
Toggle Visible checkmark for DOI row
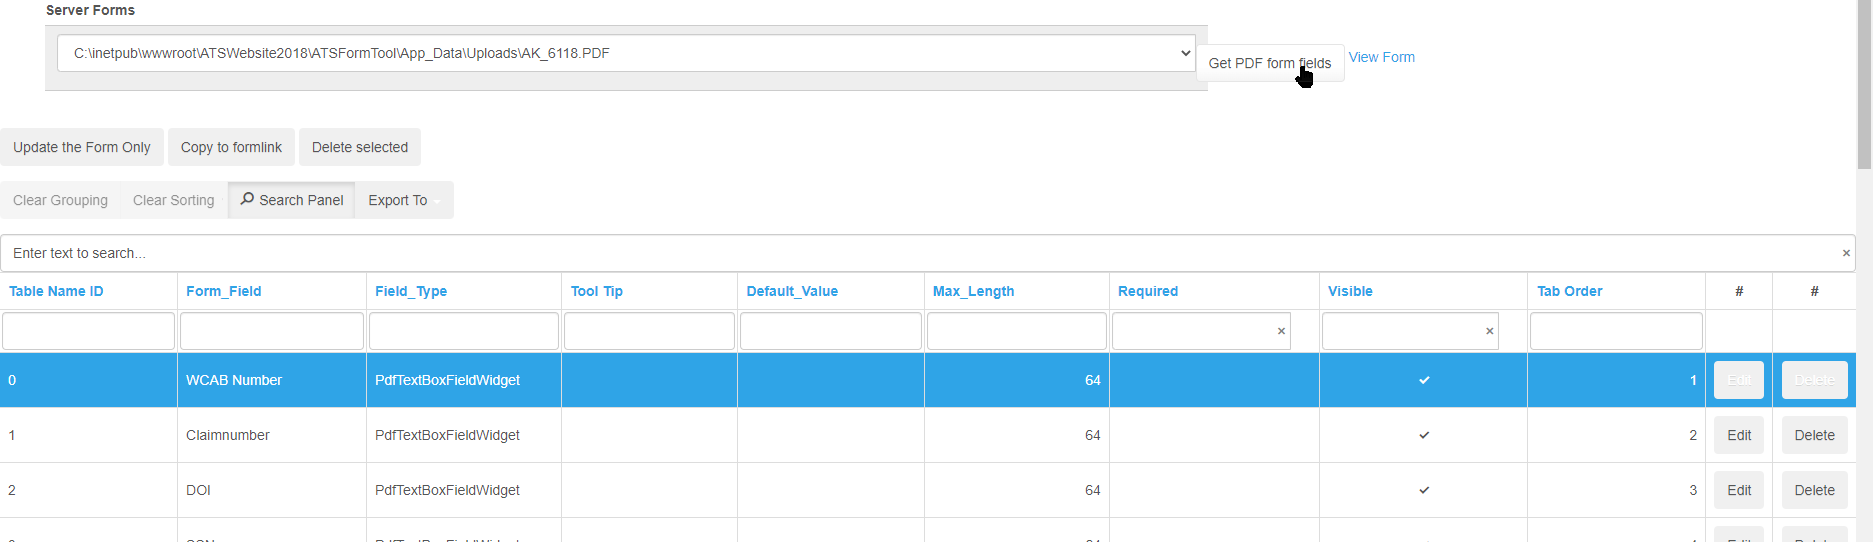coord(1424,490)
